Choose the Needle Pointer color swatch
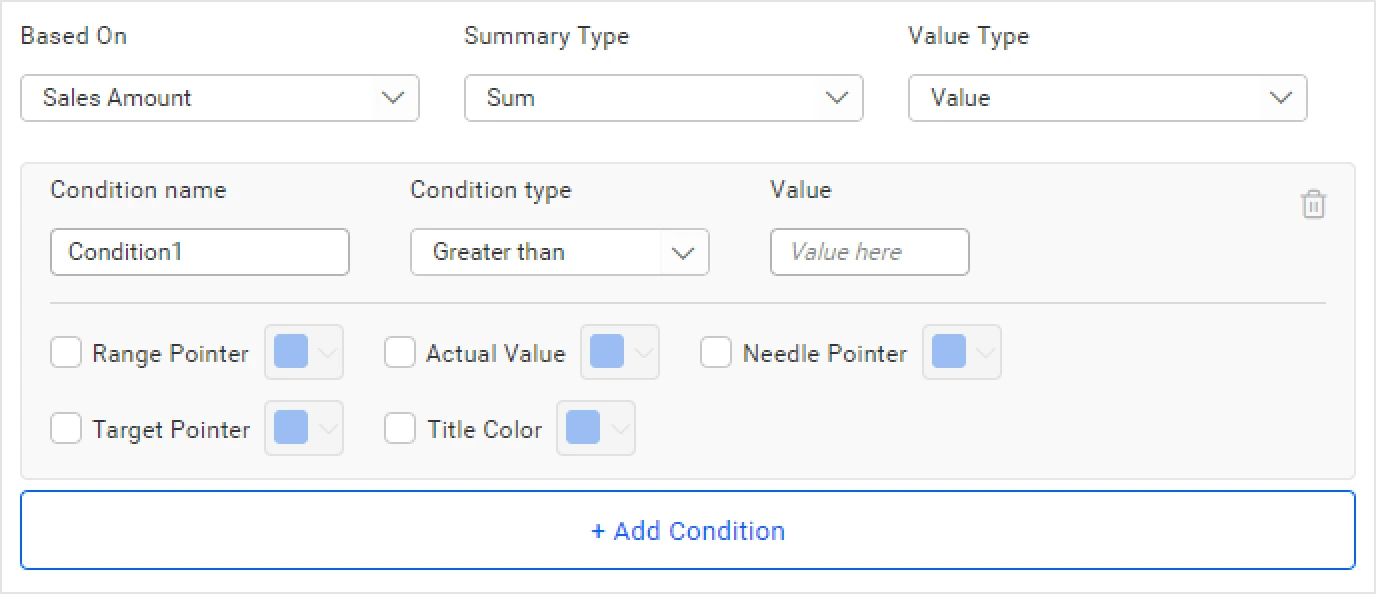 pyautogui.click(x=961, y=352)
